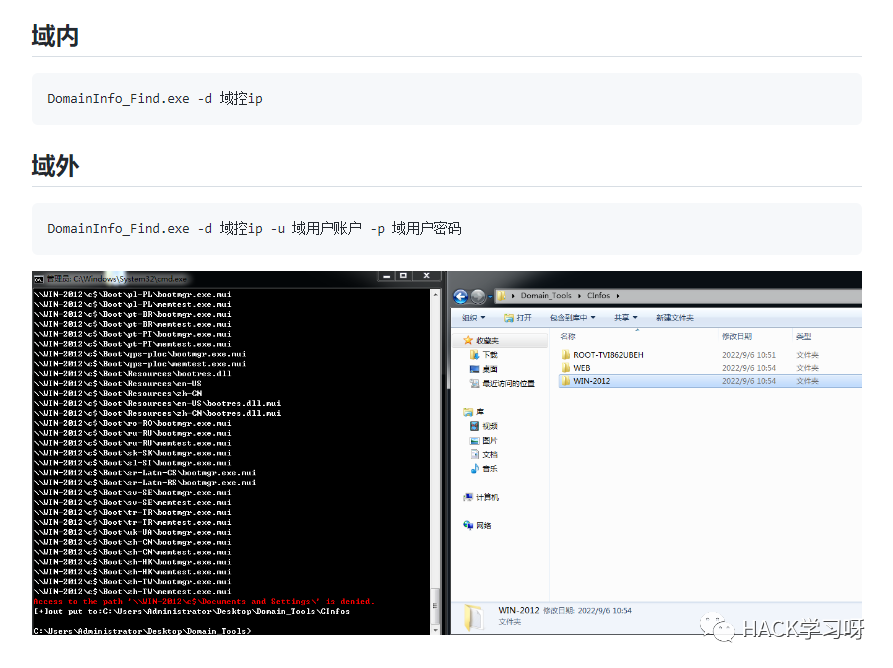Click the Resources\en-US line without file name
The height and width of the screenshot is (668, 893).
117,384
